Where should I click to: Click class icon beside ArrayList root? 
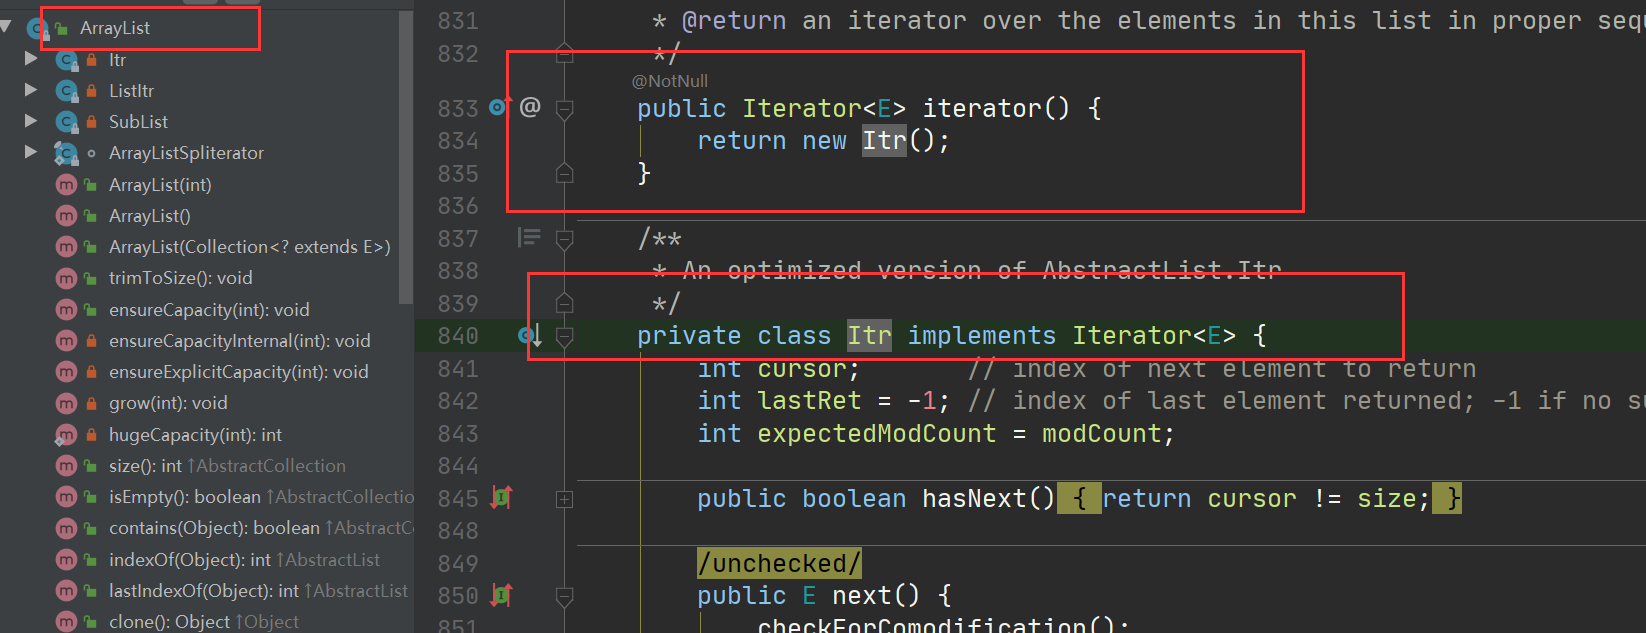pyautogui.click(x=37, y=28)
